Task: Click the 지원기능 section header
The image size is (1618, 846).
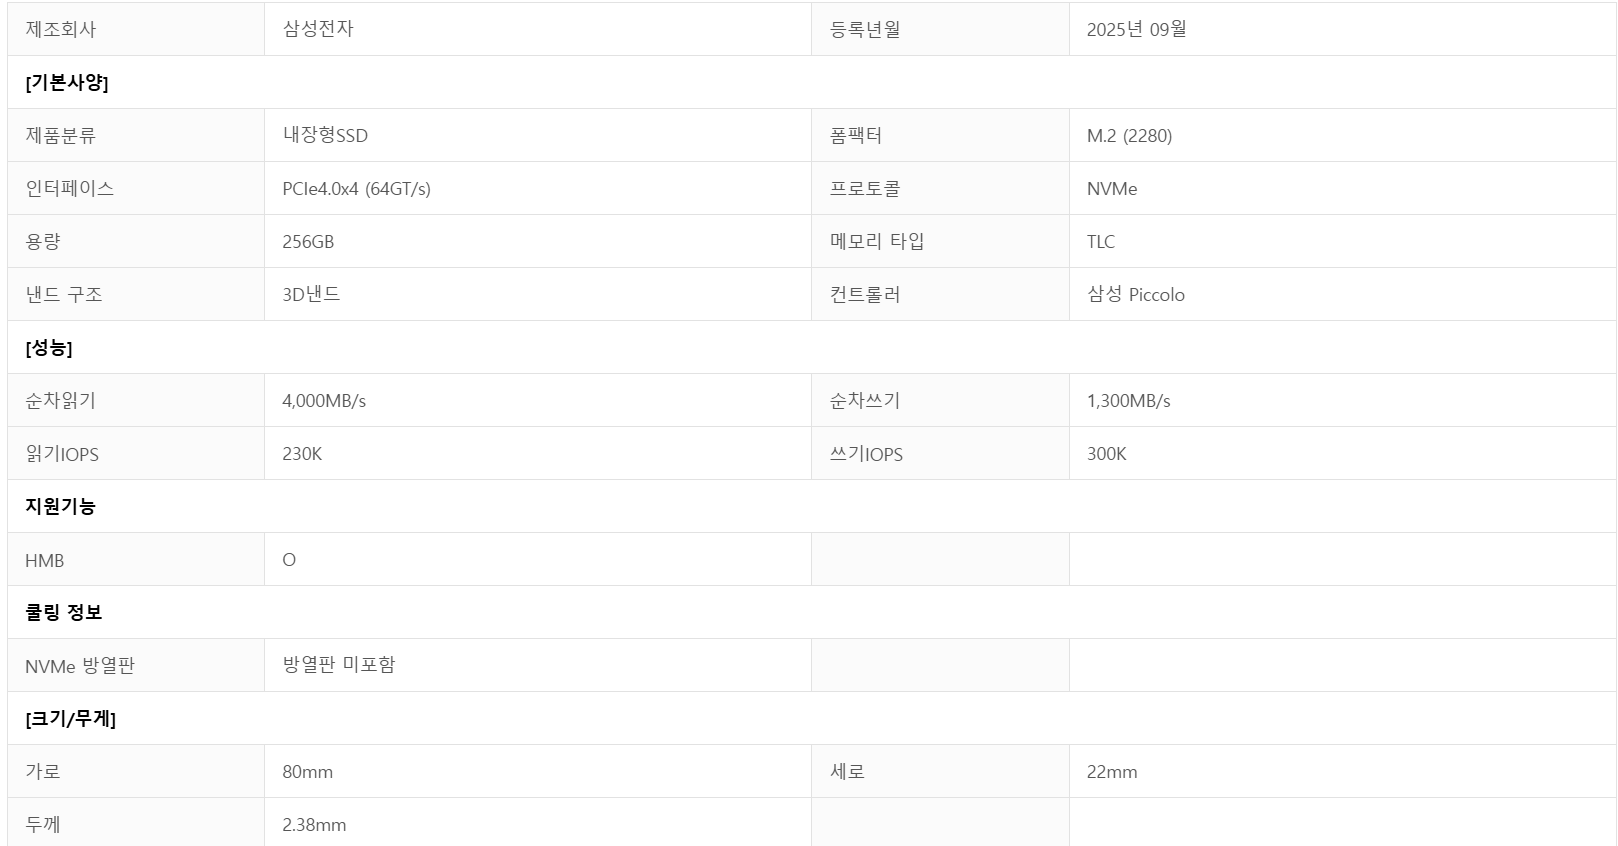Action: point(60,507)
